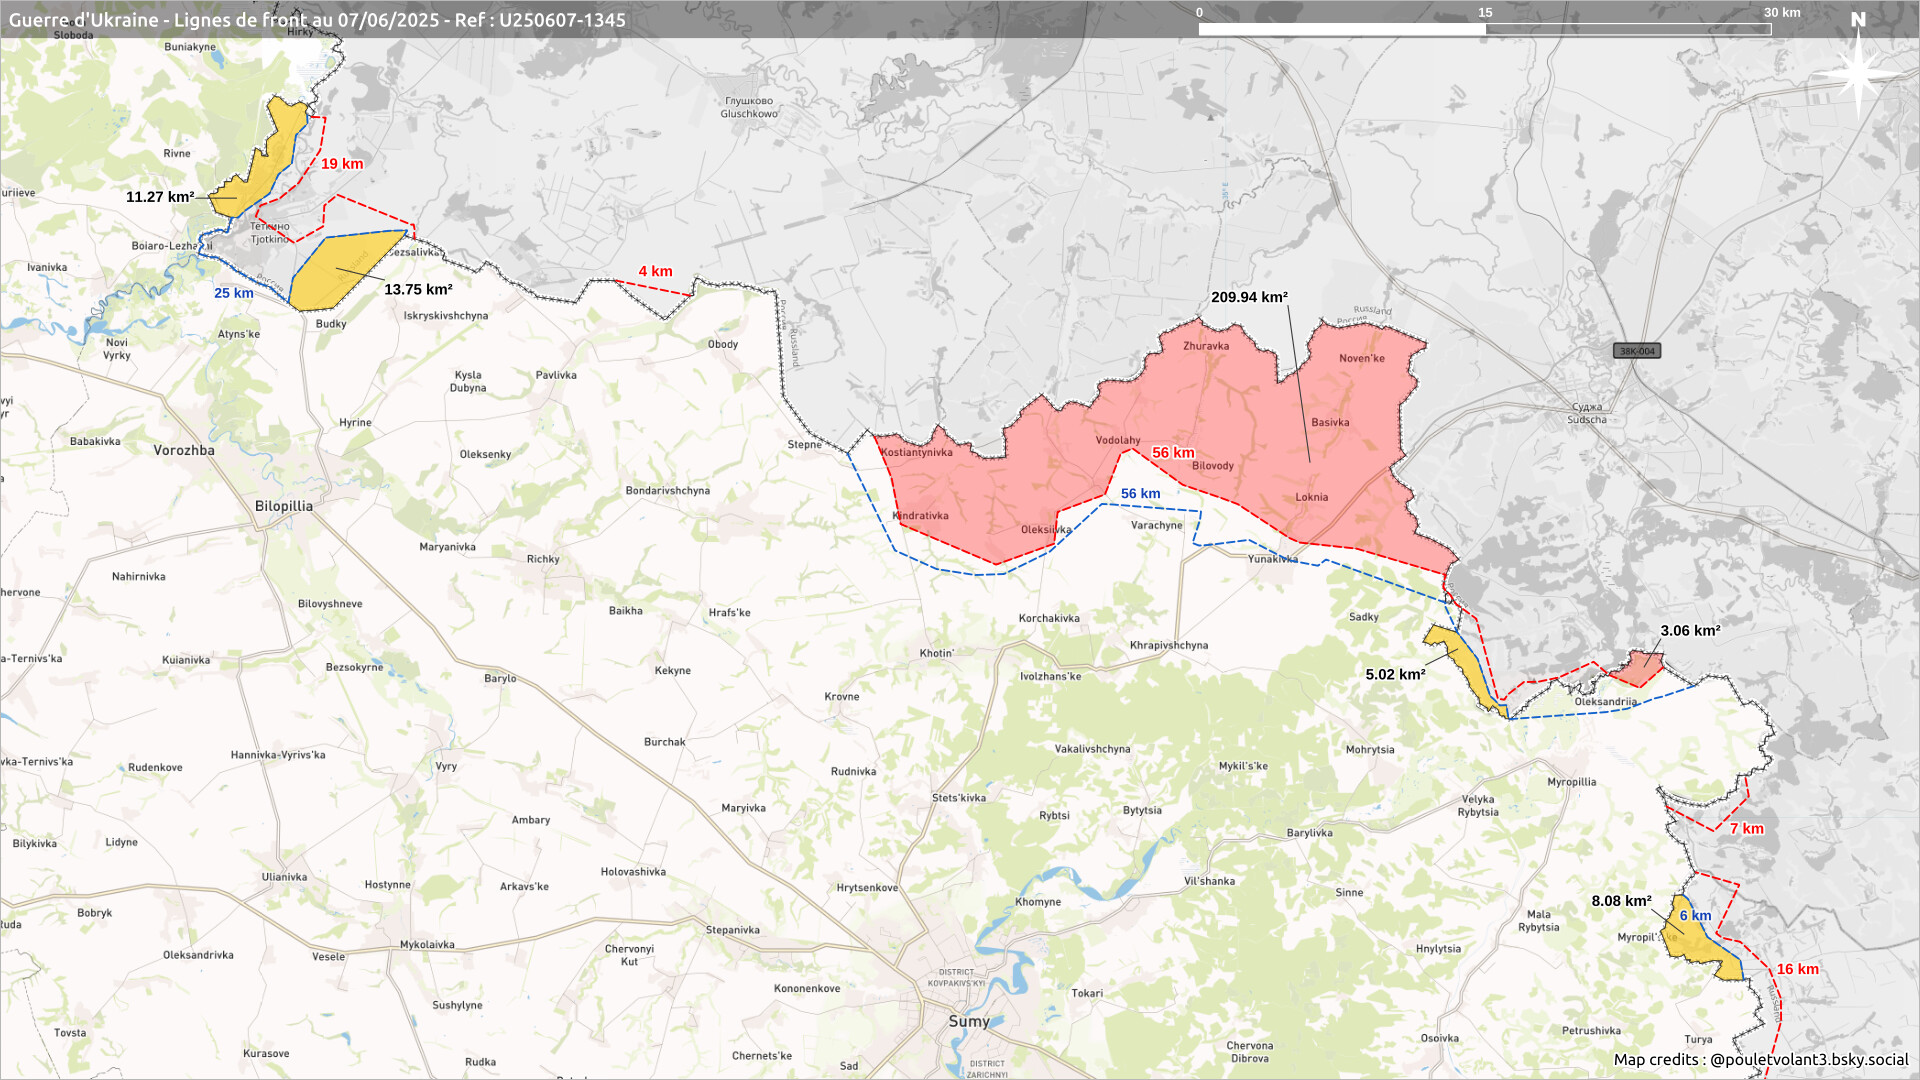Viewport: 1920px width, 1080px height.
Task: Click the 8.08 km² area label
Action: (x=1621, y=901)
